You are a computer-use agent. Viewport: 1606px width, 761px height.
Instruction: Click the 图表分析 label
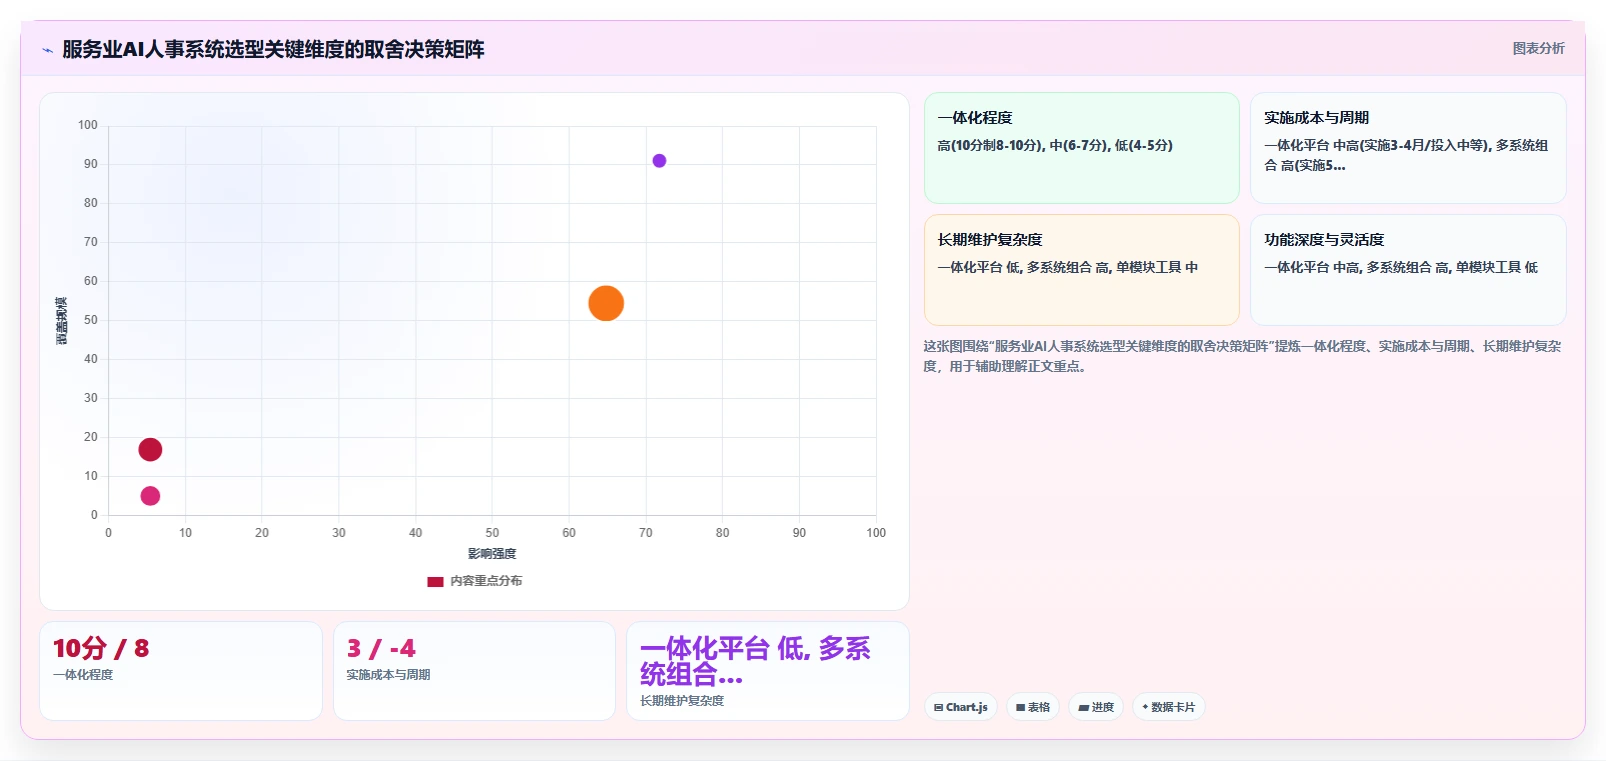(1538, 48)
